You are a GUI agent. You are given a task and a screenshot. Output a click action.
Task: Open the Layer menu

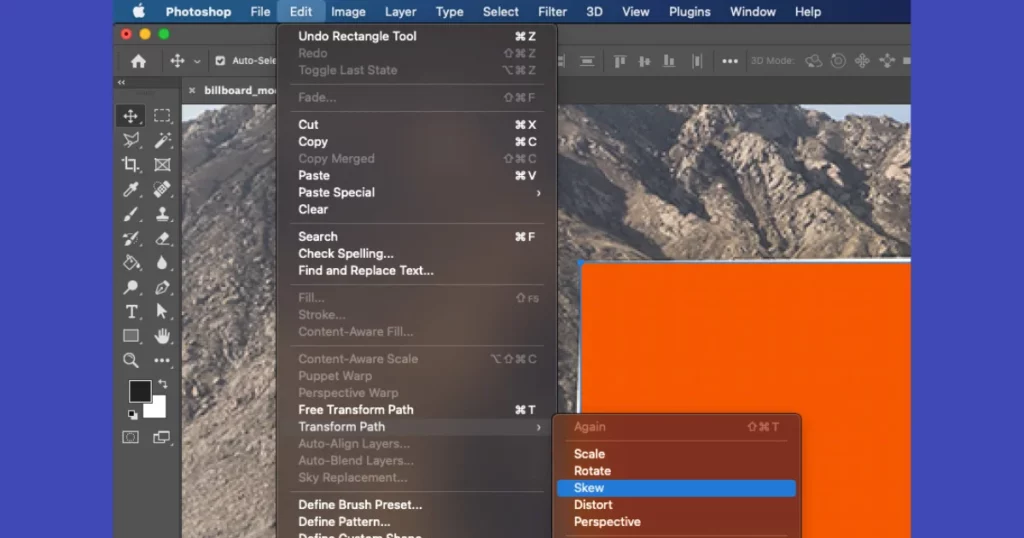click(400, 12)
